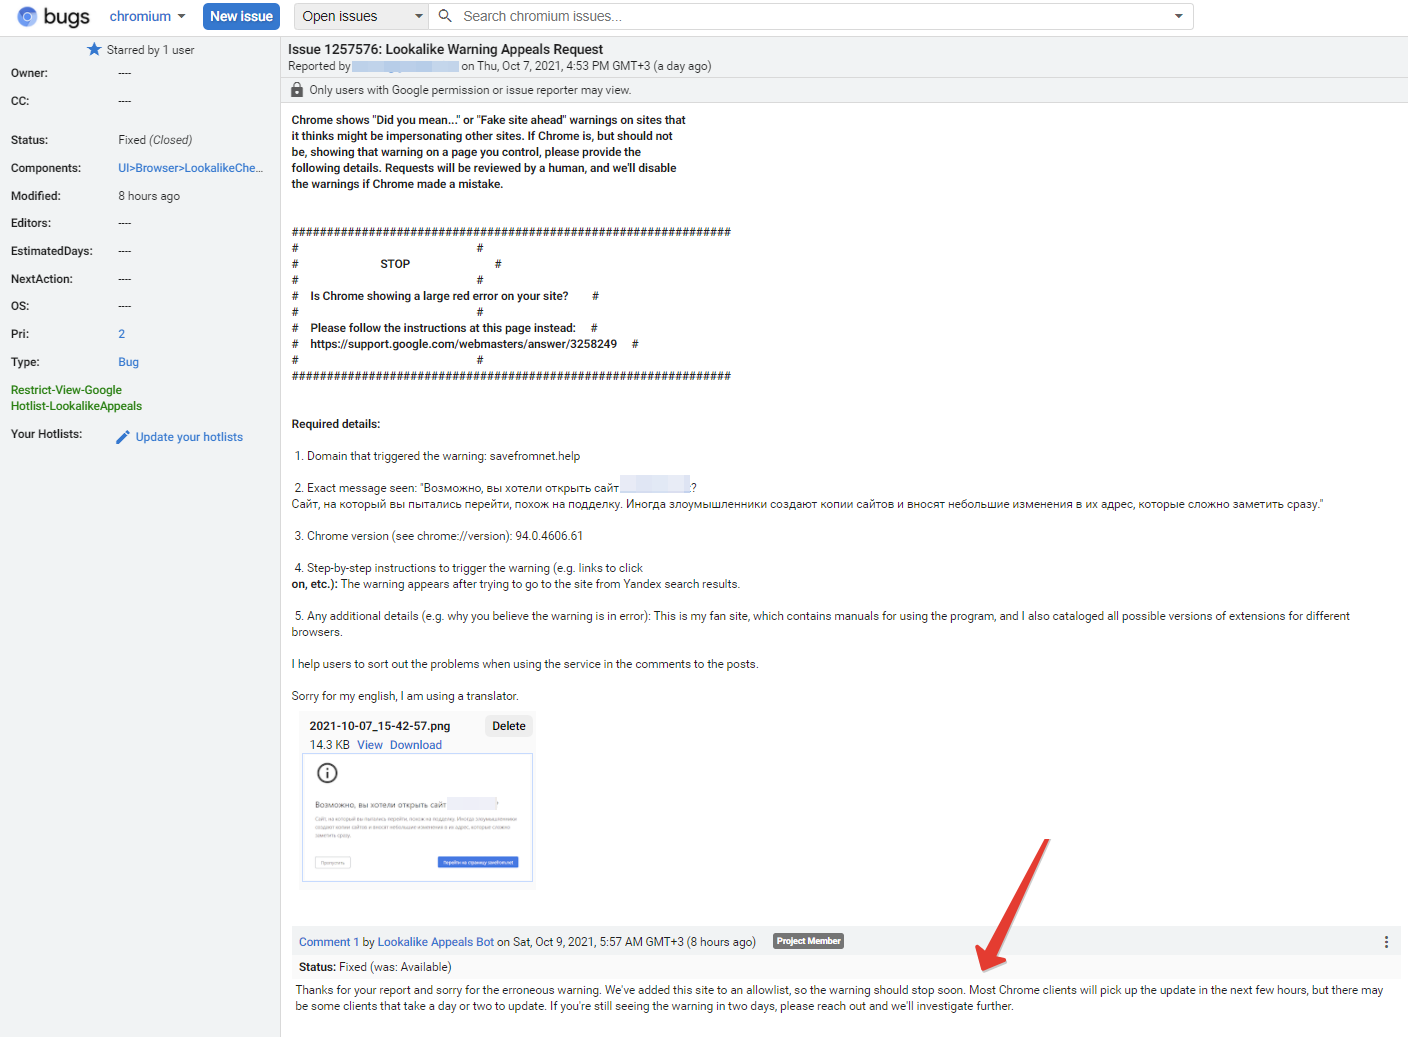1418x1037 pixels.
Task: Open the UI>Browser>LookalikeChecks component link
Action: pos(191,168)
